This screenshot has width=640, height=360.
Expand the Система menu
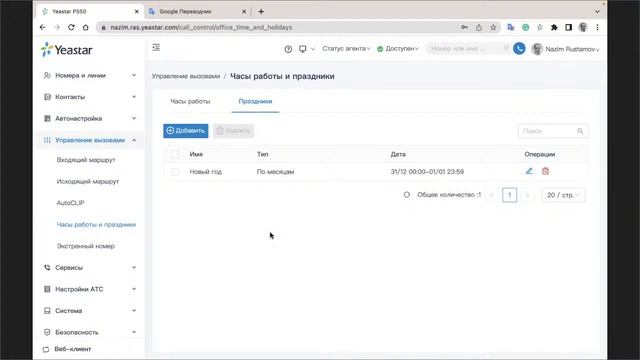point(90,311)
